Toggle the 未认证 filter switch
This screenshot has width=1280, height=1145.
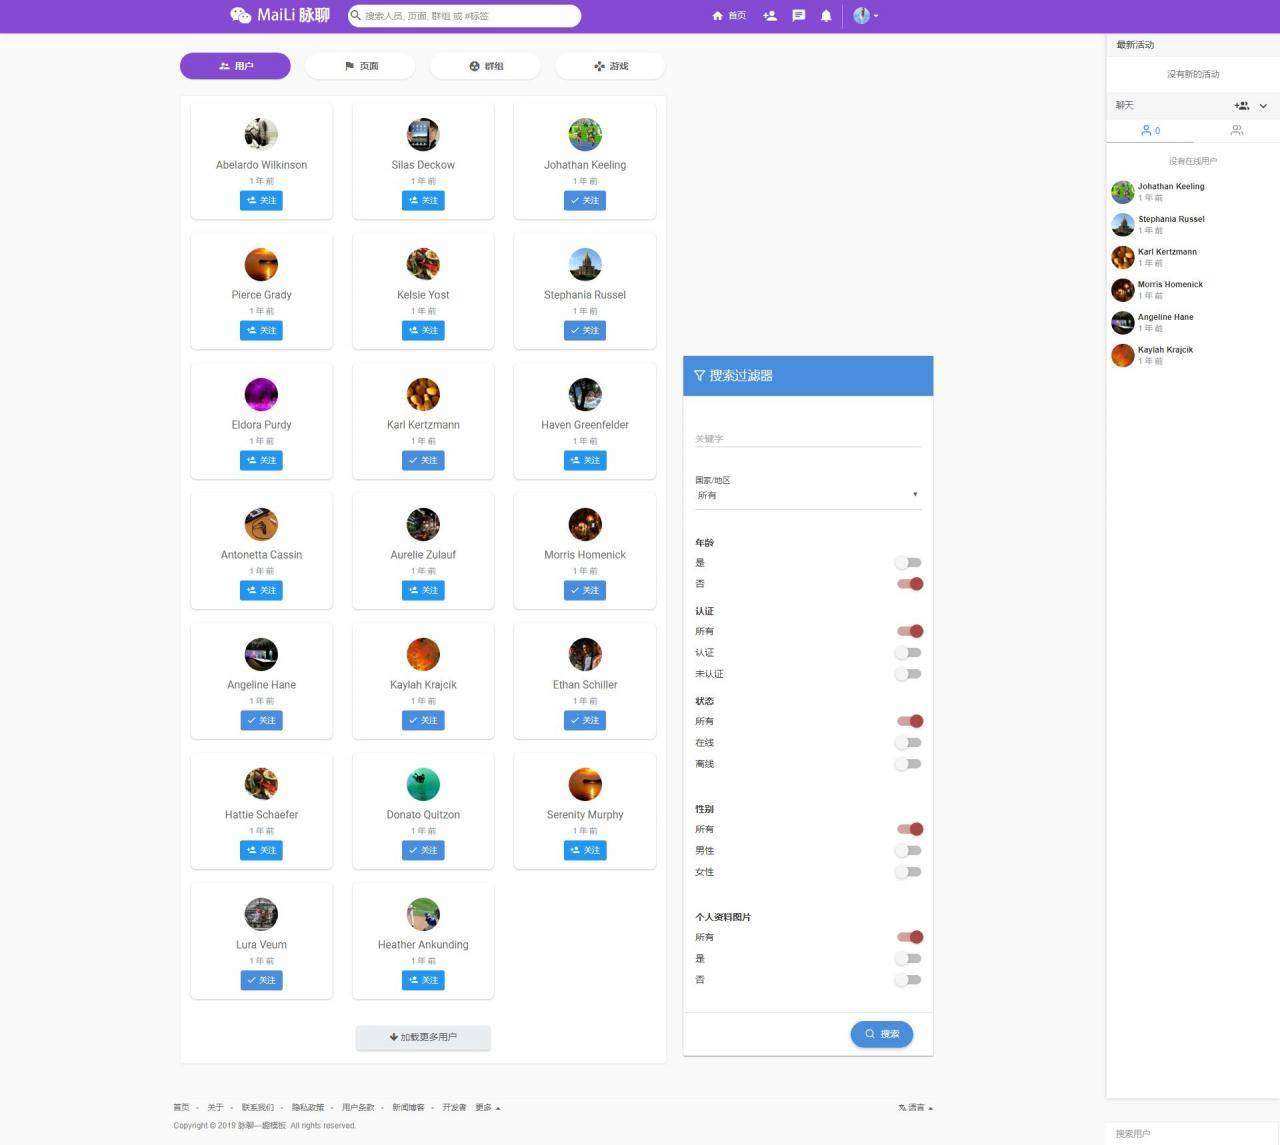pos(908,674)
